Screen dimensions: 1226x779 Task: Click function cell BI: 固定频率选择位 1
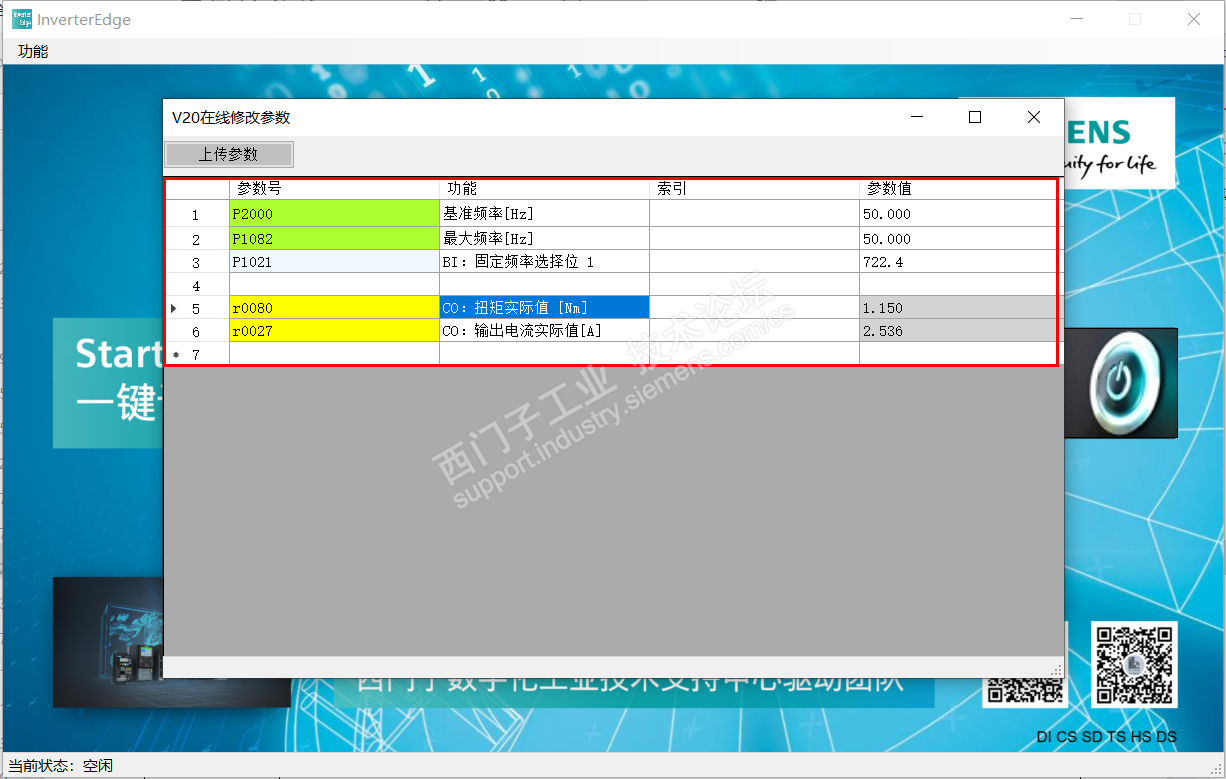(x=544, y=262)
